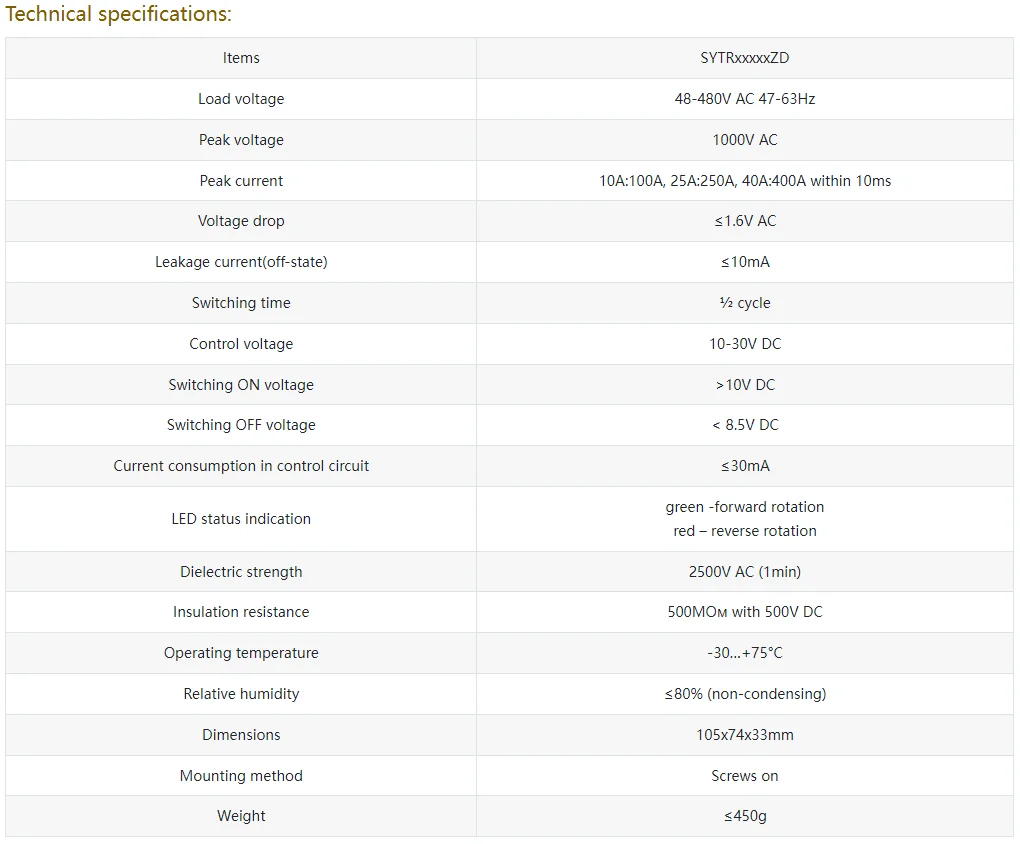Click the 'Screws on' mounting method value
The height and width of the screenshot is (844, 1020).
[745, 776]
